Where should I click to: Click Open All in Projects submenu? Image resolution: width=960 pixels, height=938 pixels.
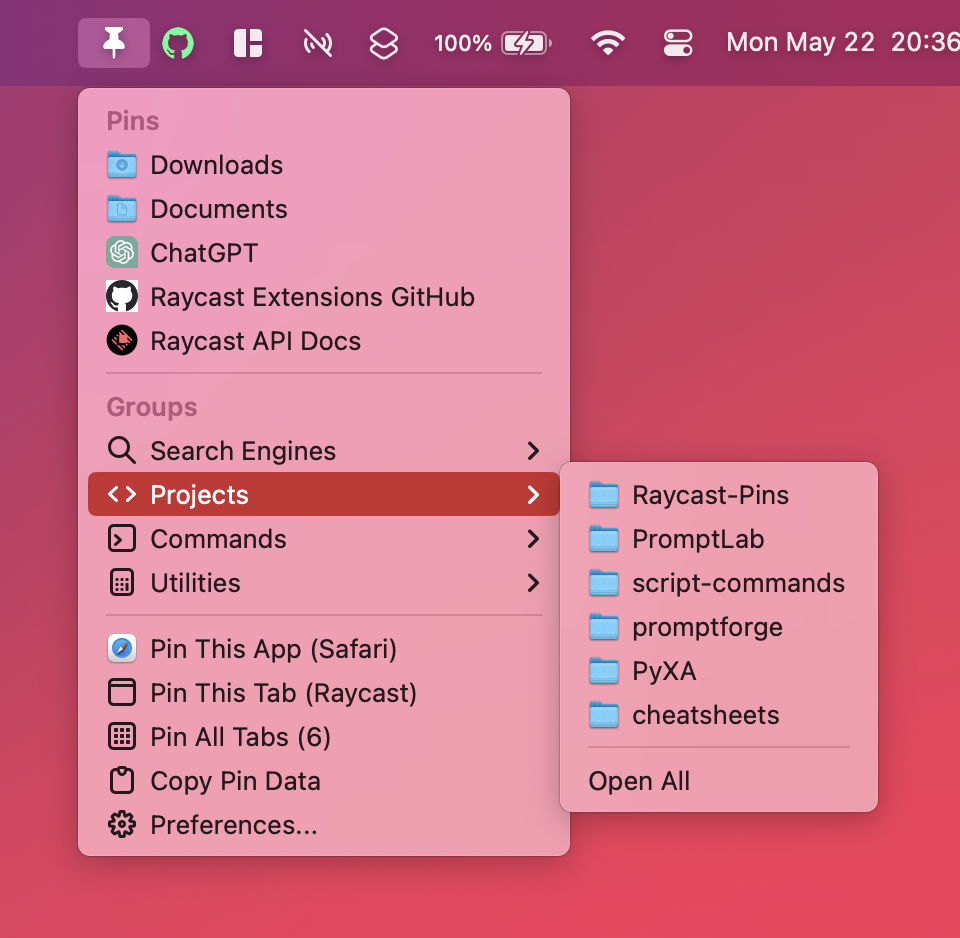(x=639, y=781)
